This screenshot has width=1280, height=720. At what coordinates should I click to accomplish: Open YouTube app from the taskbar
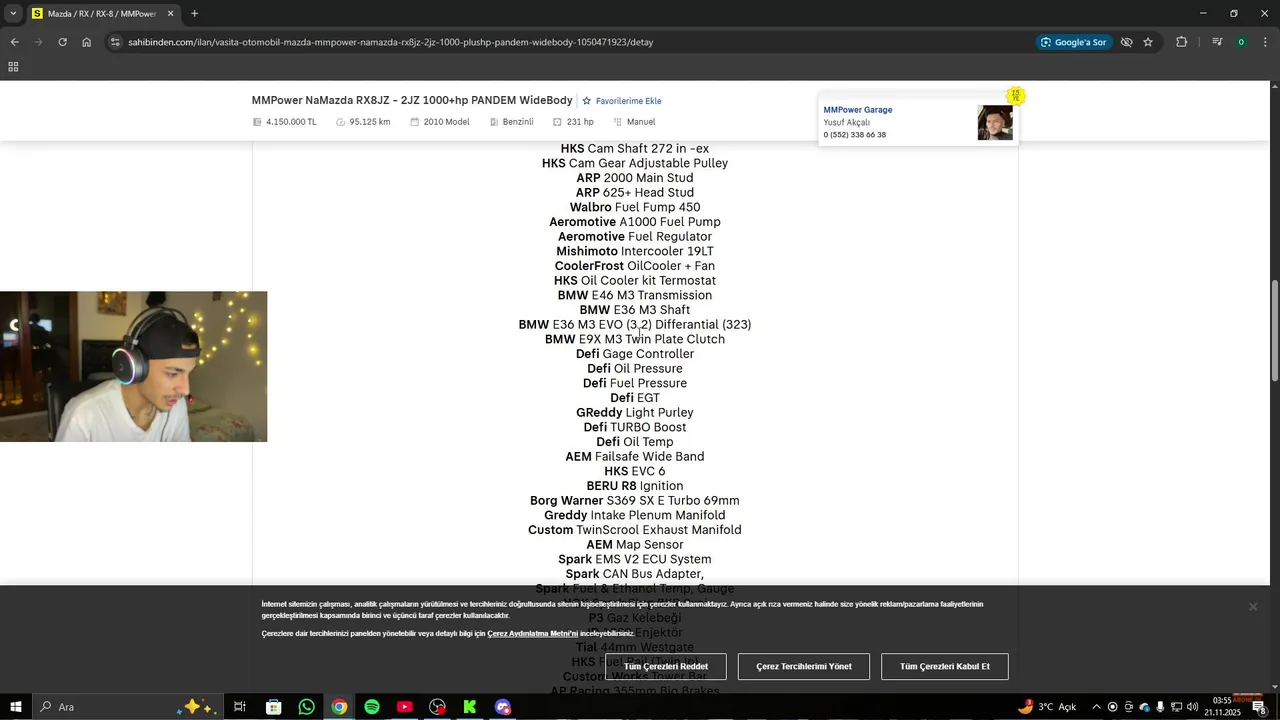point(404,706)
